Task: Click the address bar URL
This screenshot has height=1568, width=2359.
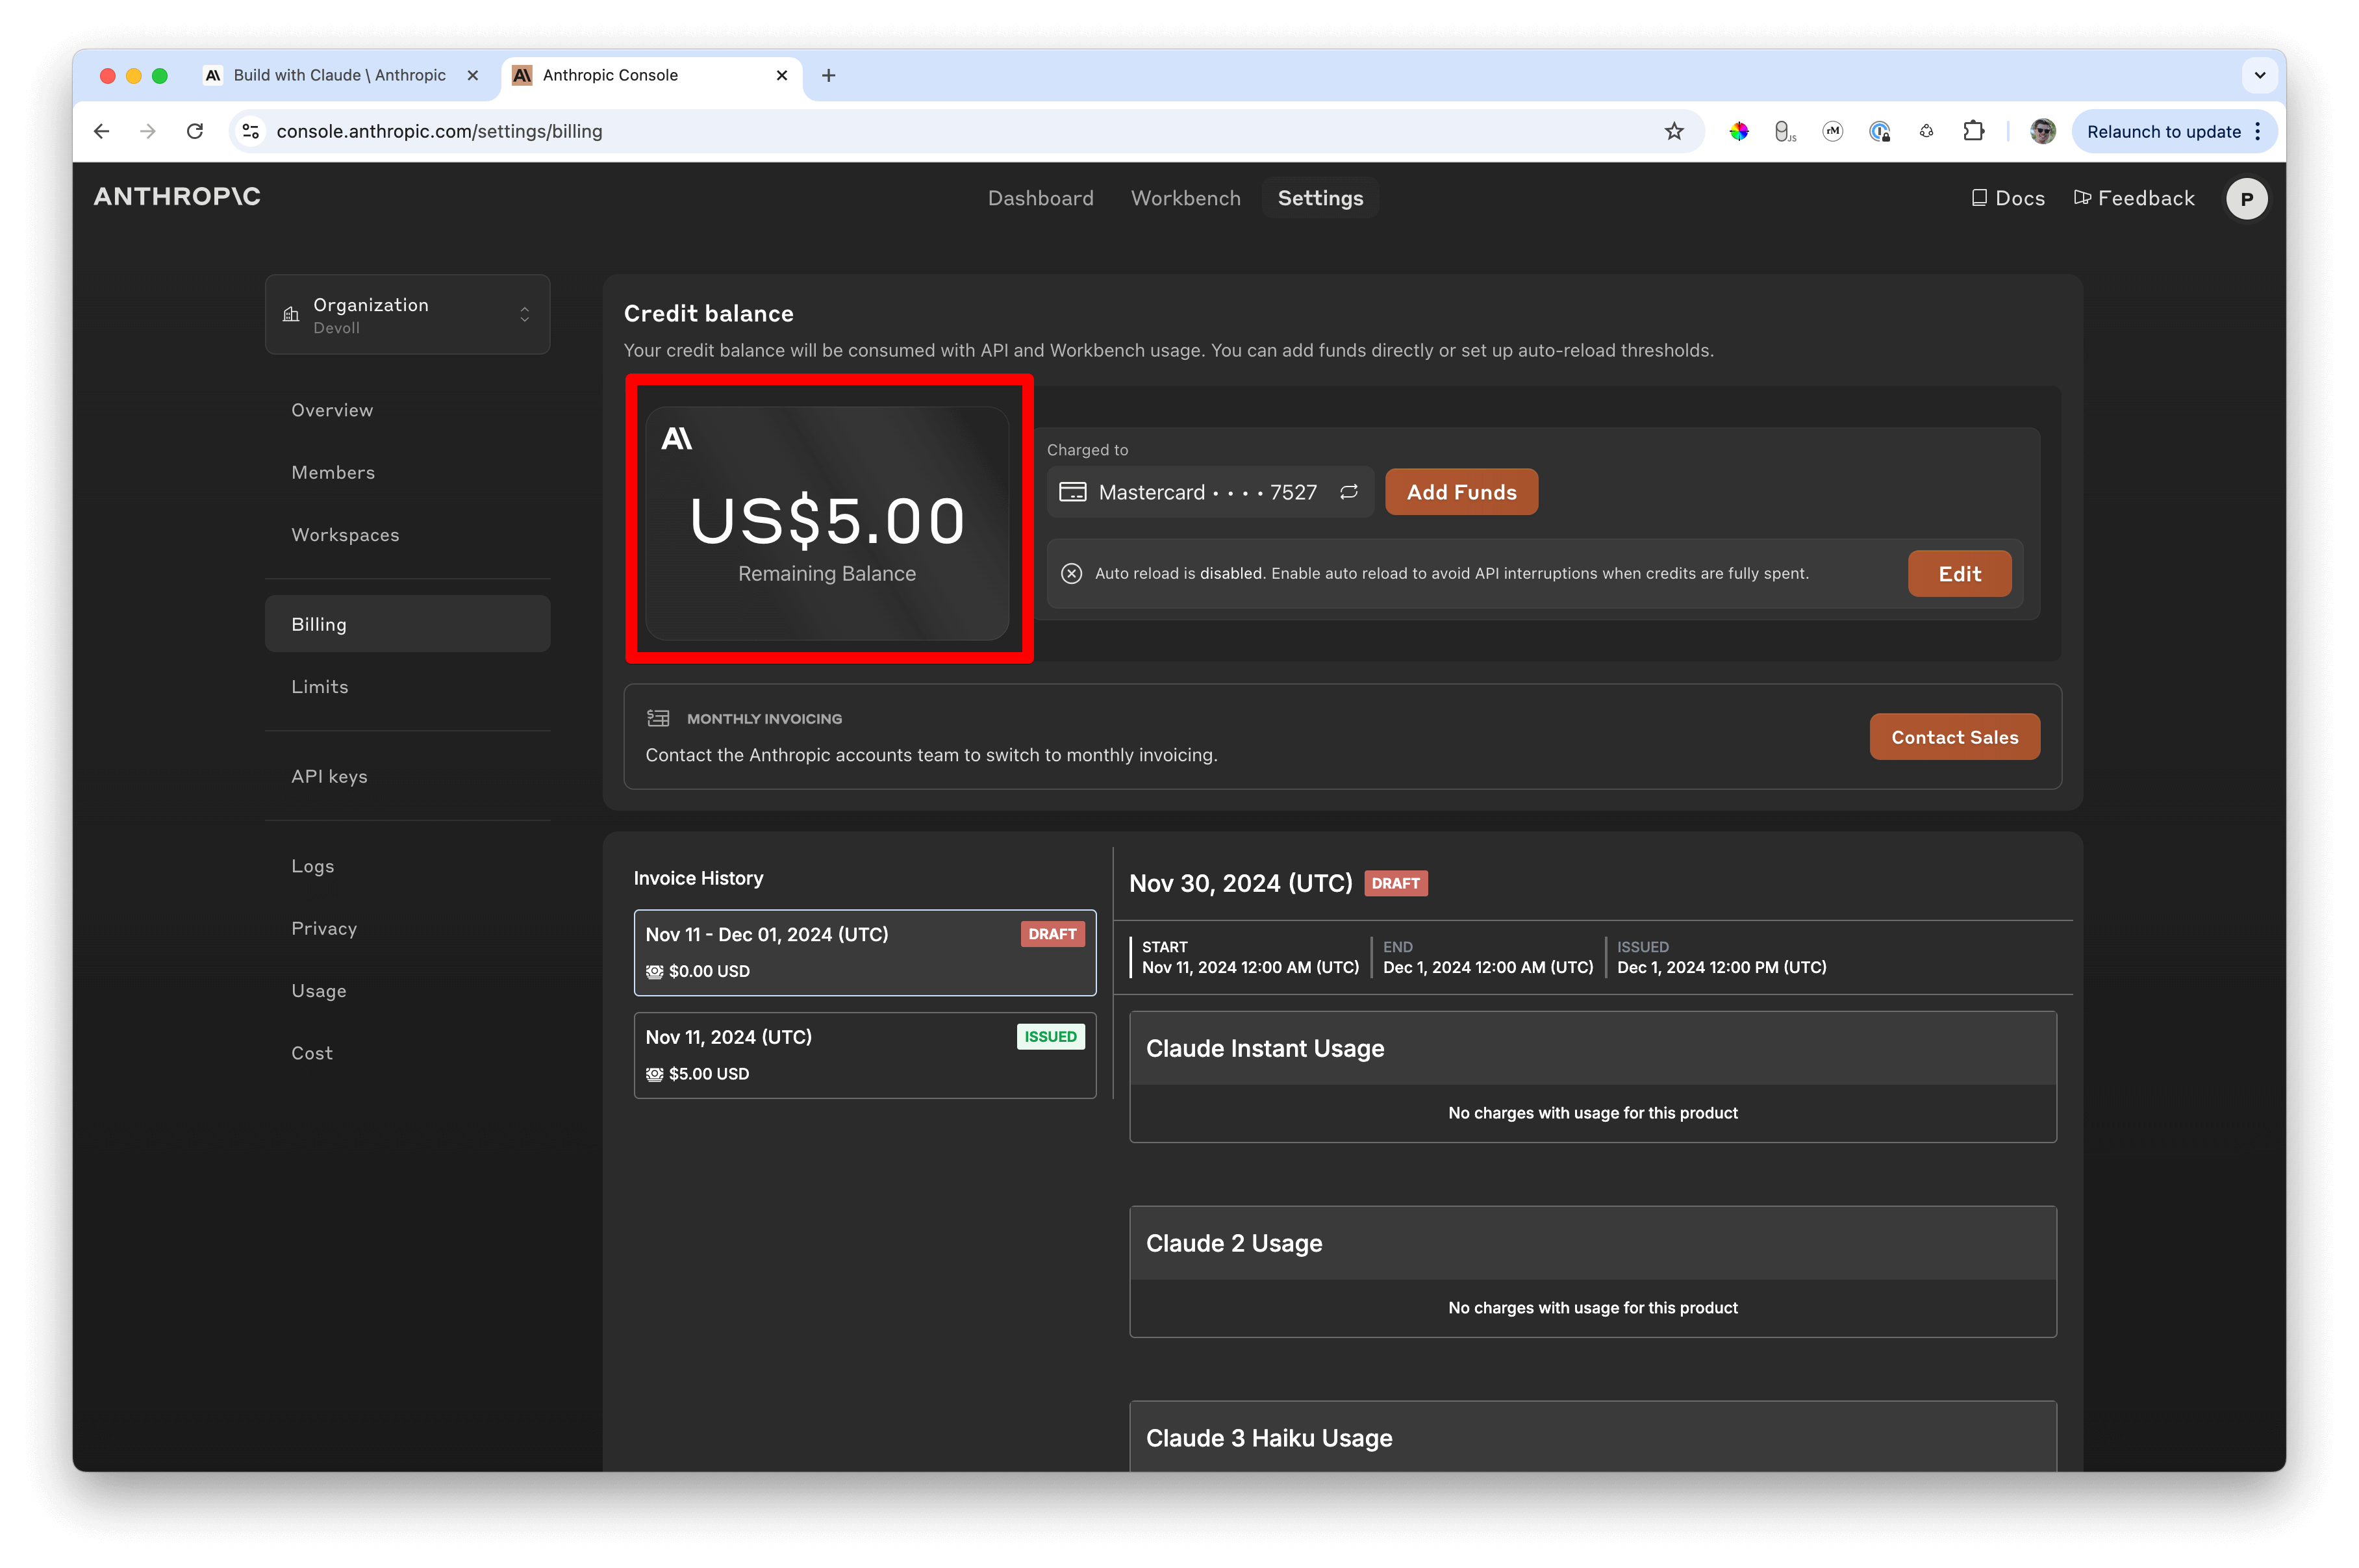Action: (x=439, y=131)
